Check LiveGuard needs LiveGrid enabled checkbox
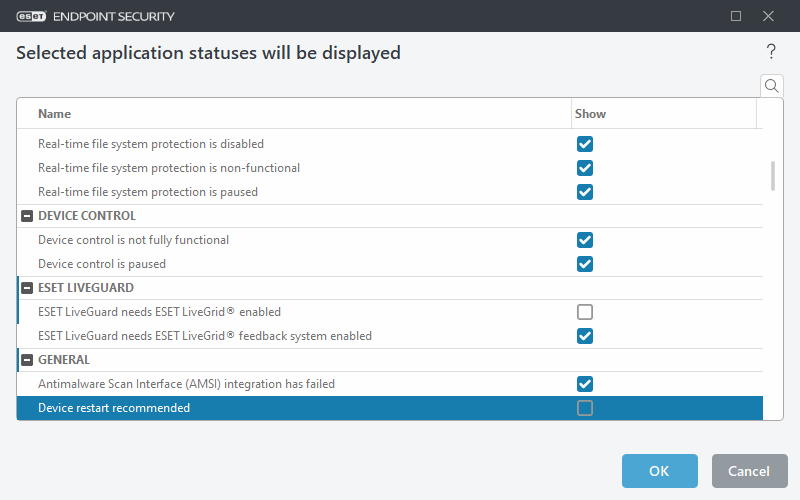 click(585, 312)
